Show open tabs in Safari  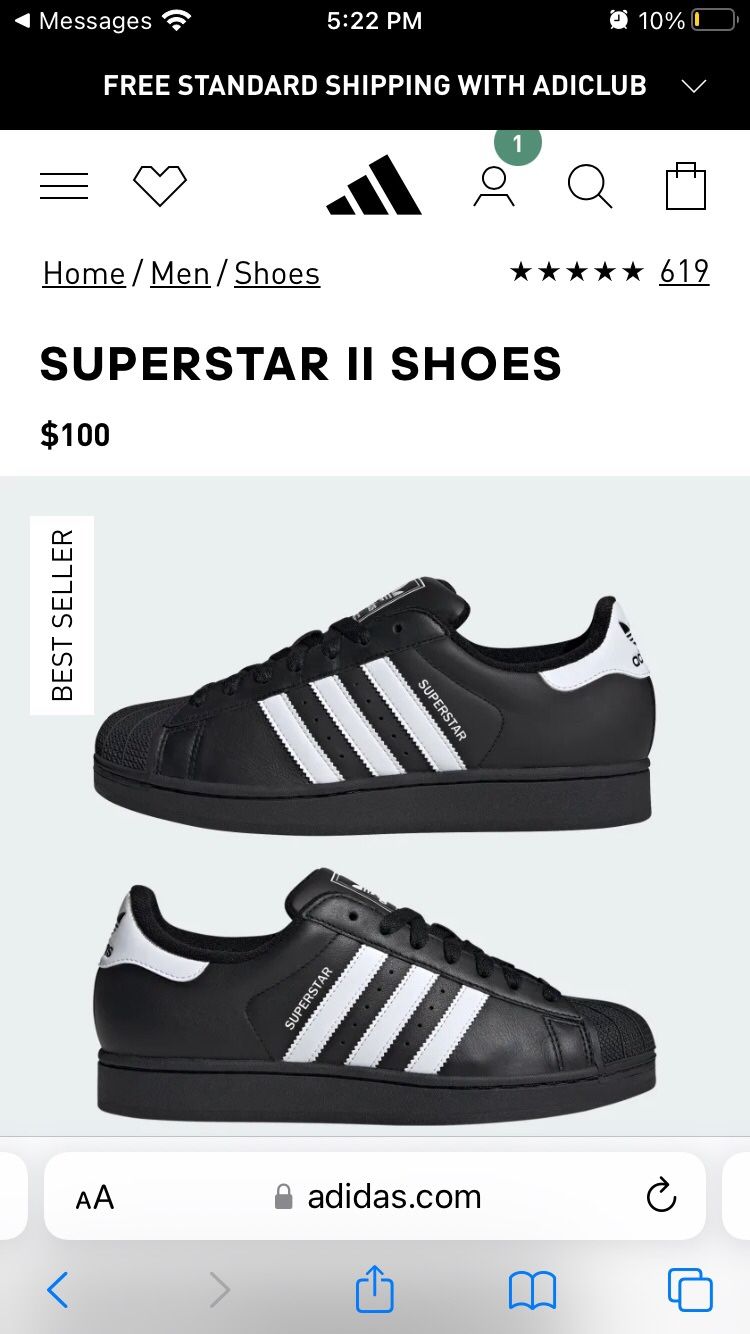point(690,1290)
